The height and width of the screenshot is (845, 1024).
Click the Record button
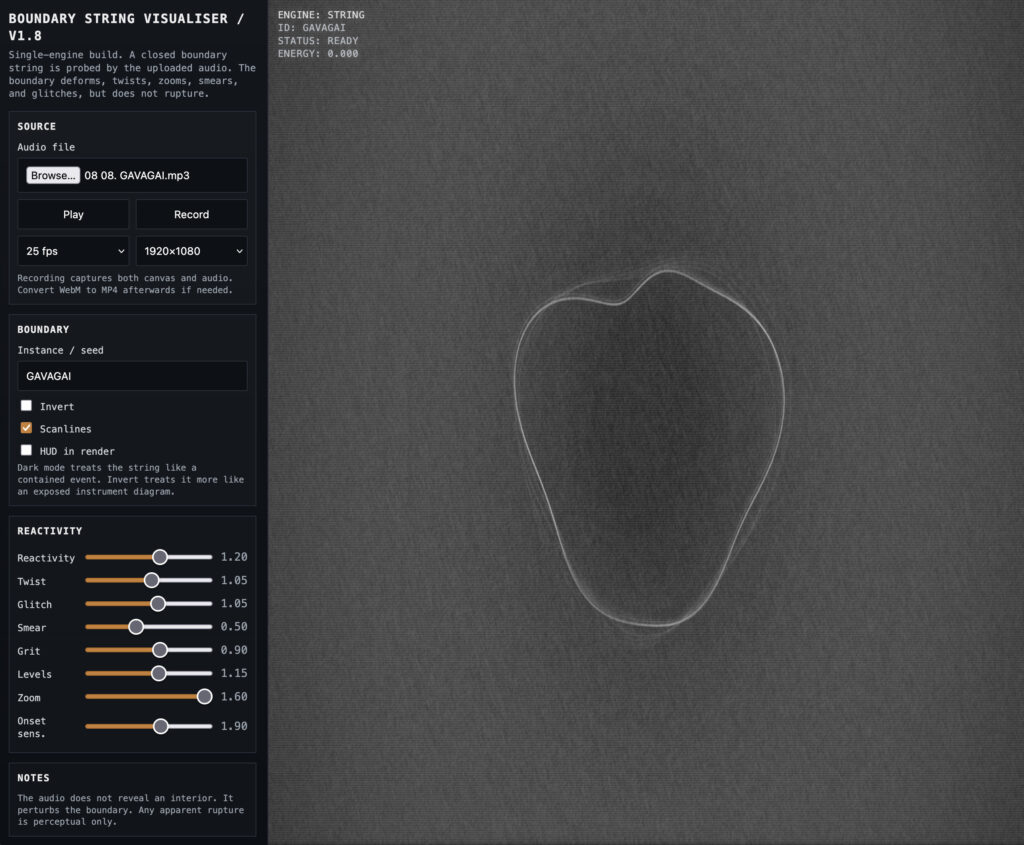[x=191, y=214]
